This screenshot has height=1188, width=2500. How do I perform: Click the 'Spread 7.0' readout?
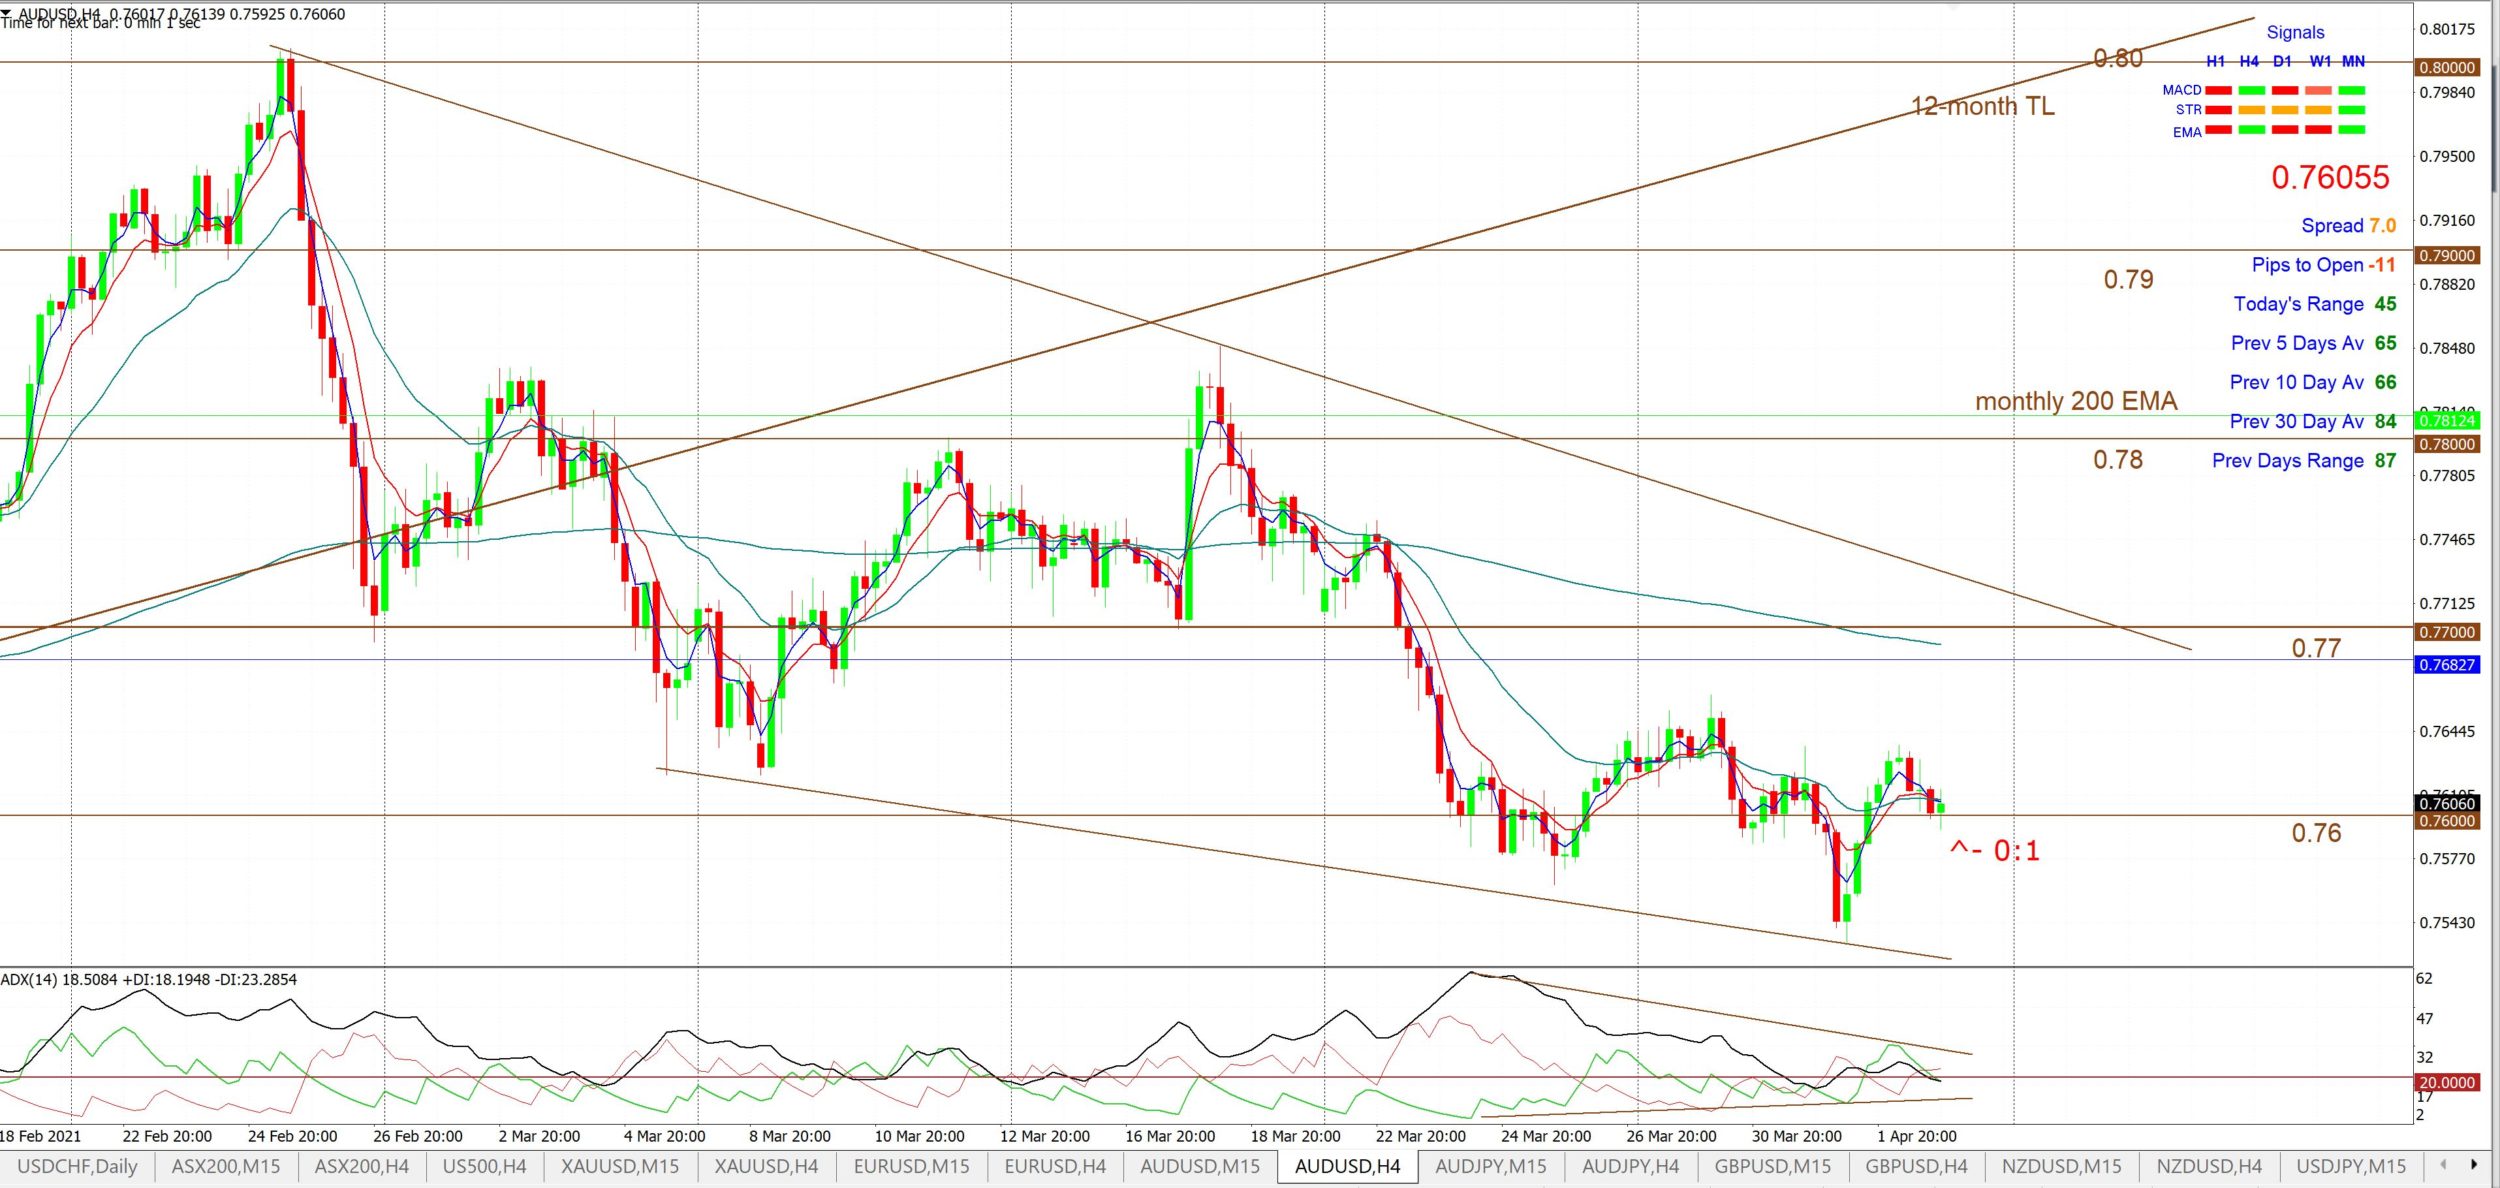coord(2349,226)
